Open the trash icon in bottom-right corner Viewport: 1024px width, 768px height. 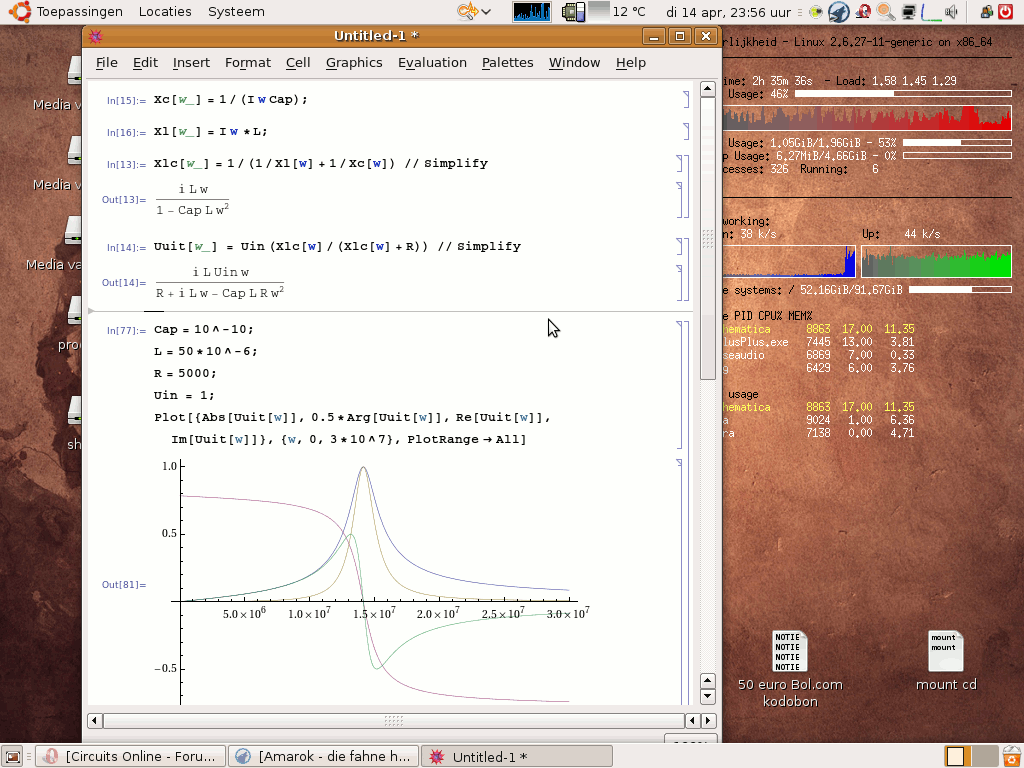pyautogui.click(x=1011, y=757)
